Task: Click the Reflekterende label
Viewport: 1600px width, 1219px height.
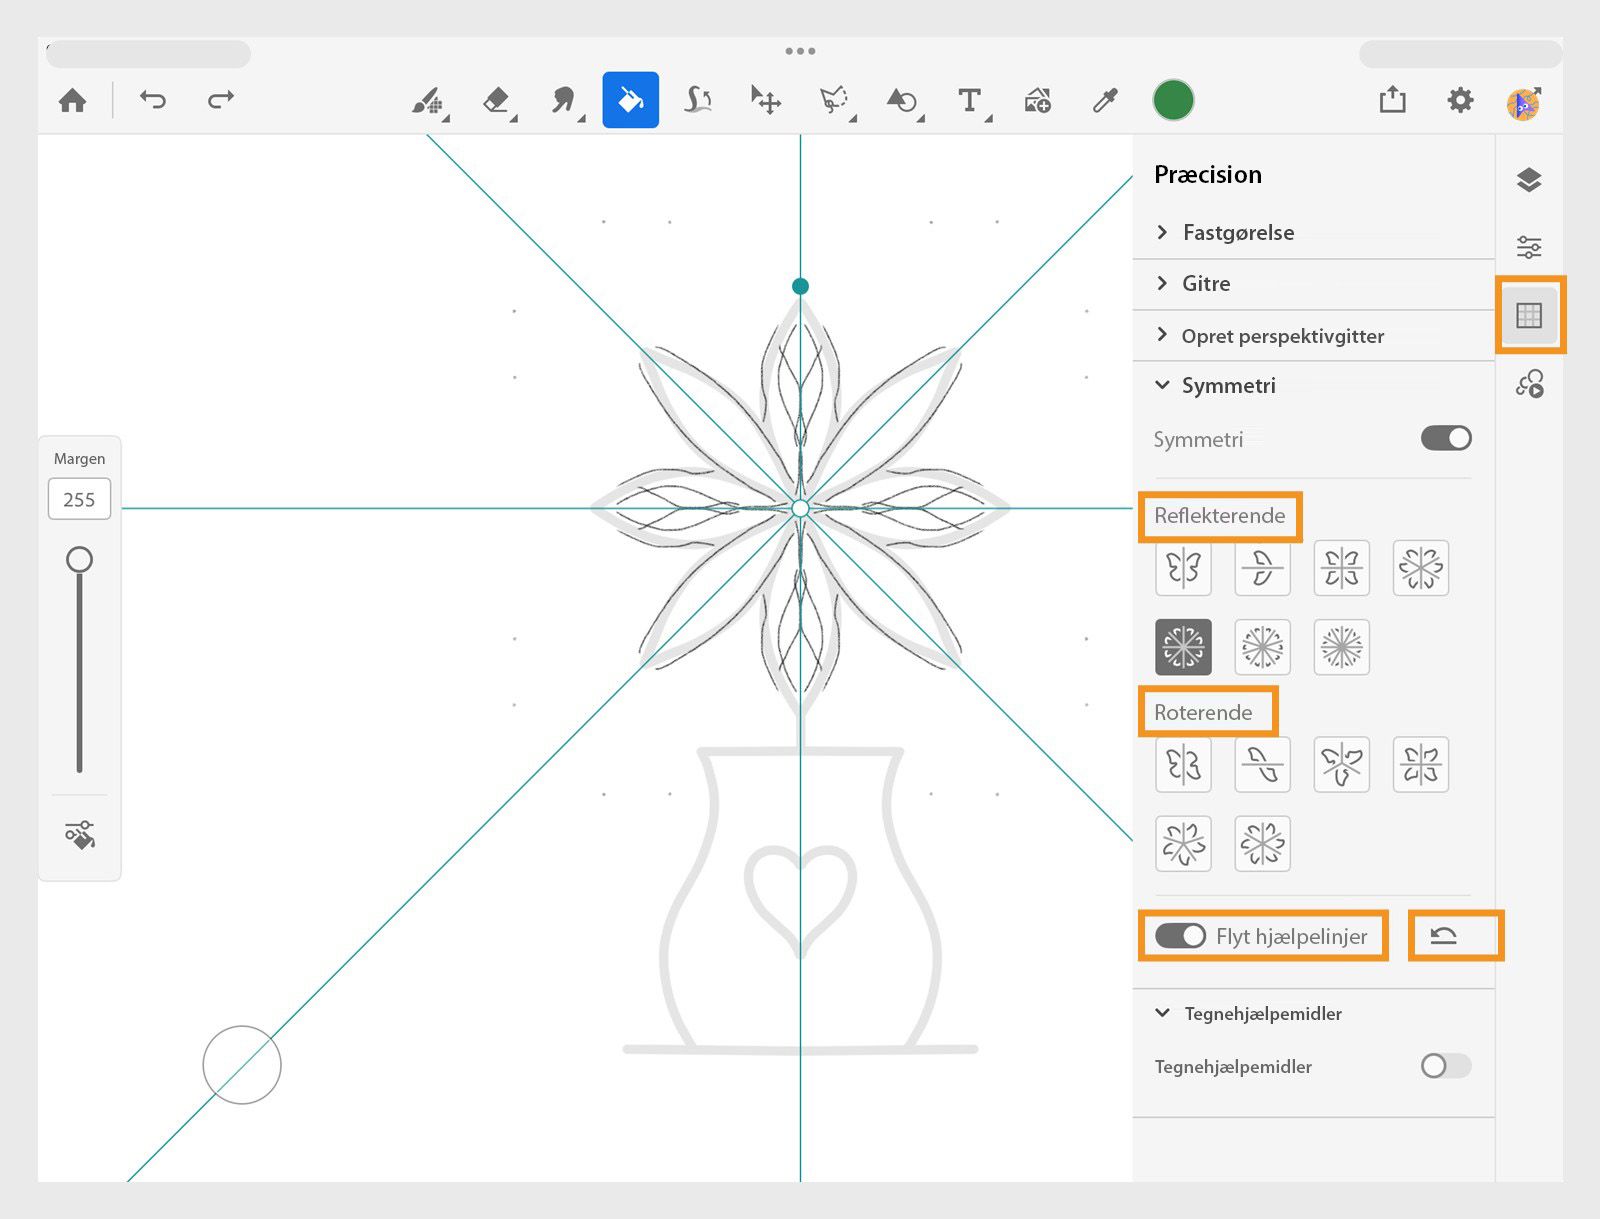Action: point(1220,516)
